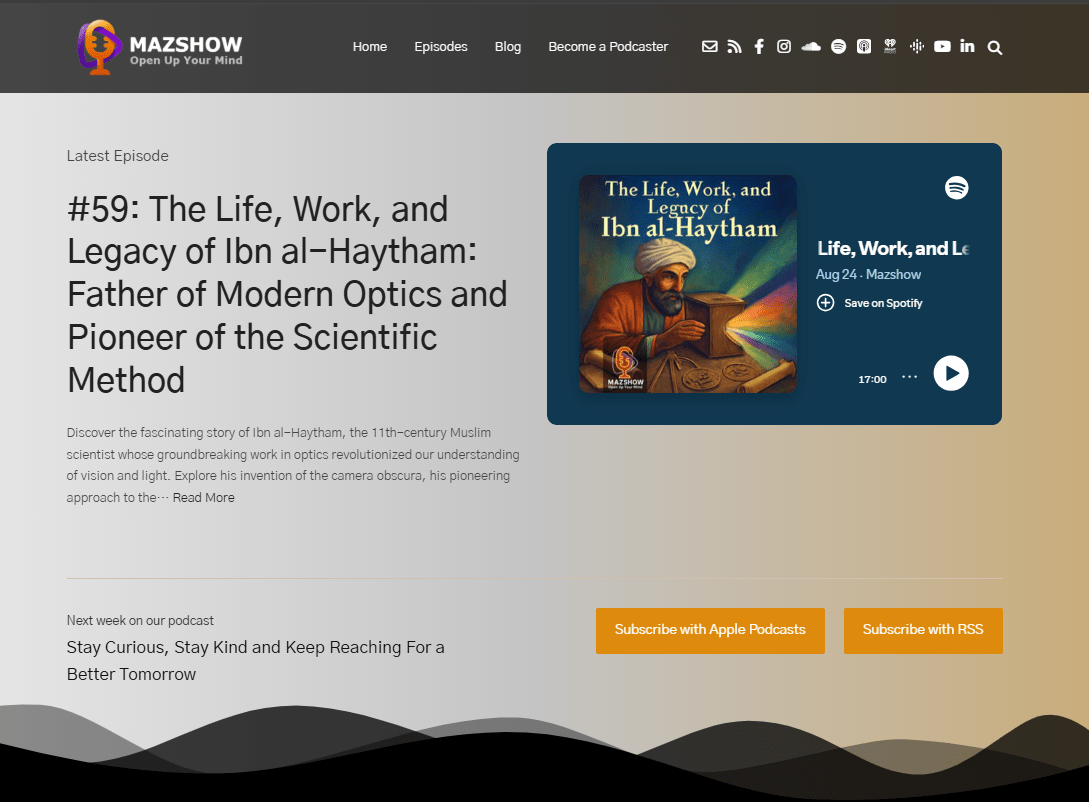Click the 17:00 episode duration
1089x802 pixels.
[x=872, y=379]
